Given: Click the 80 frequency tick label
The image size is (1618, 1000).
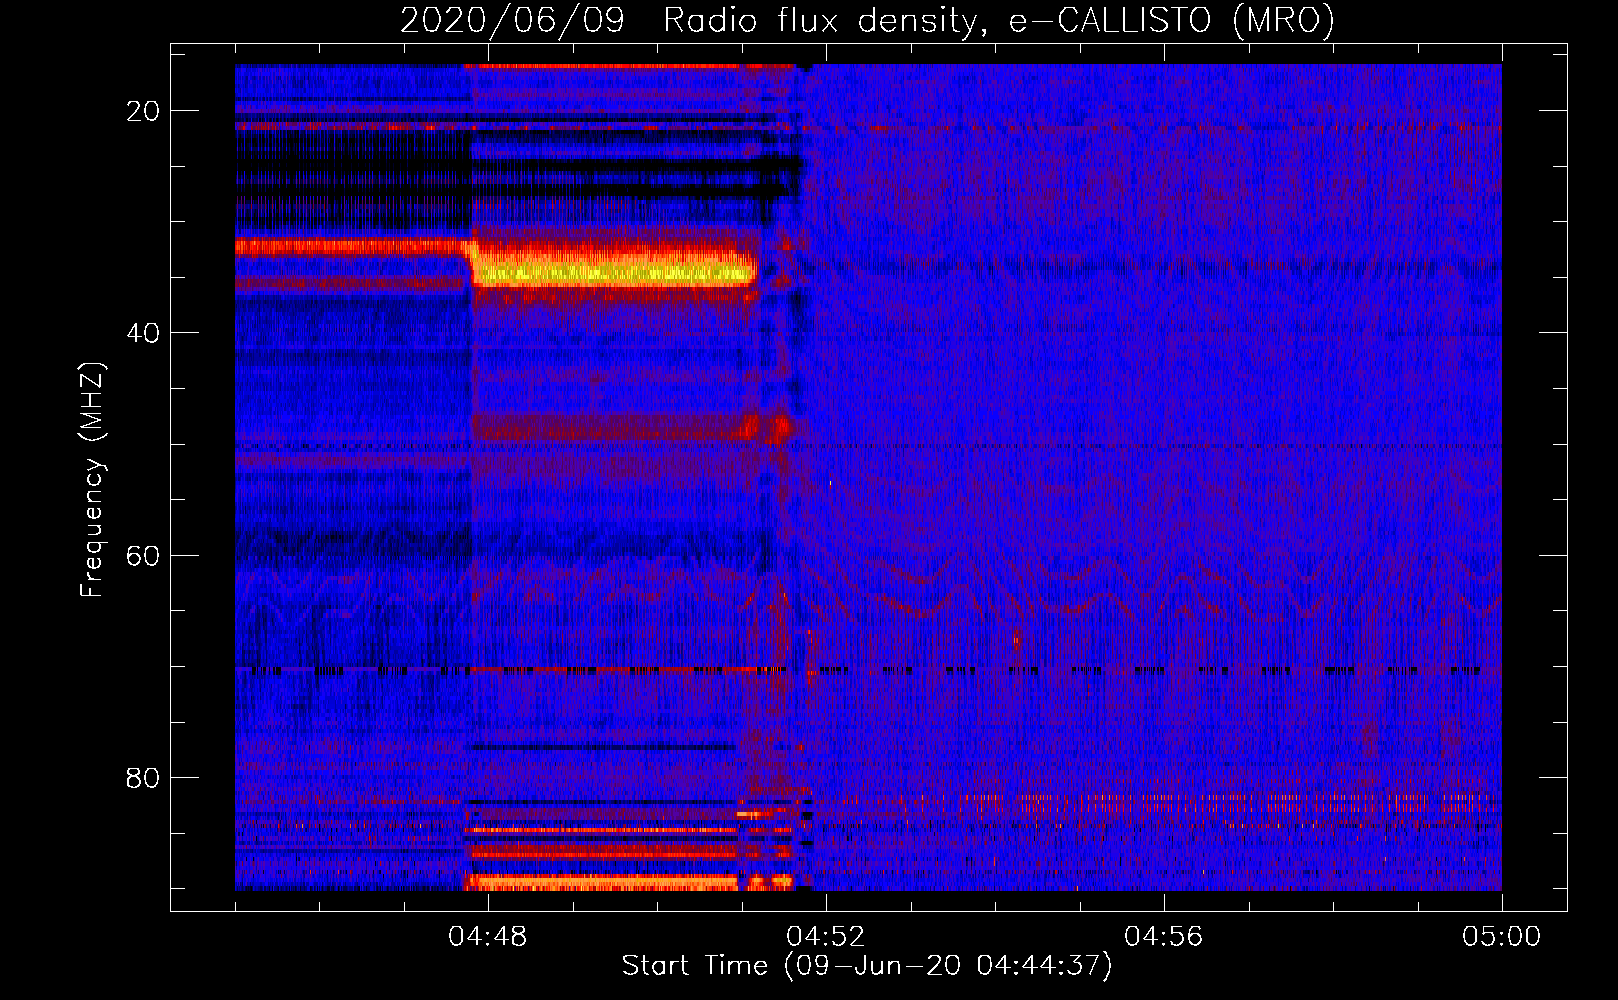Looking at the screenshot, I should (143, 778).
